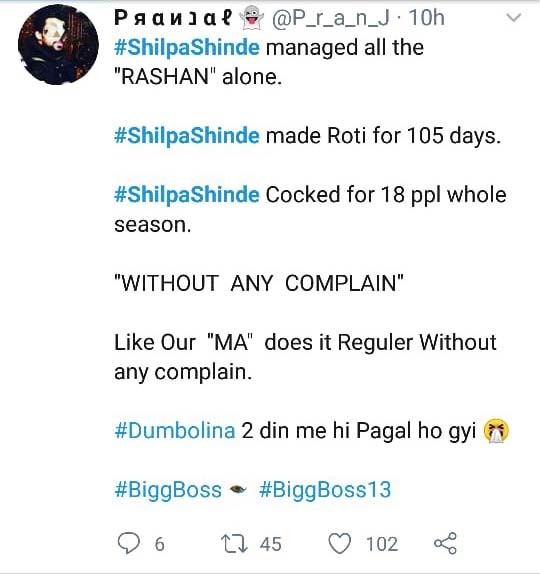The height and width of the screenshot is (578, 540).
Task: Click the @P_r_a_n_J handle
Action: click(x=331, y=18)
